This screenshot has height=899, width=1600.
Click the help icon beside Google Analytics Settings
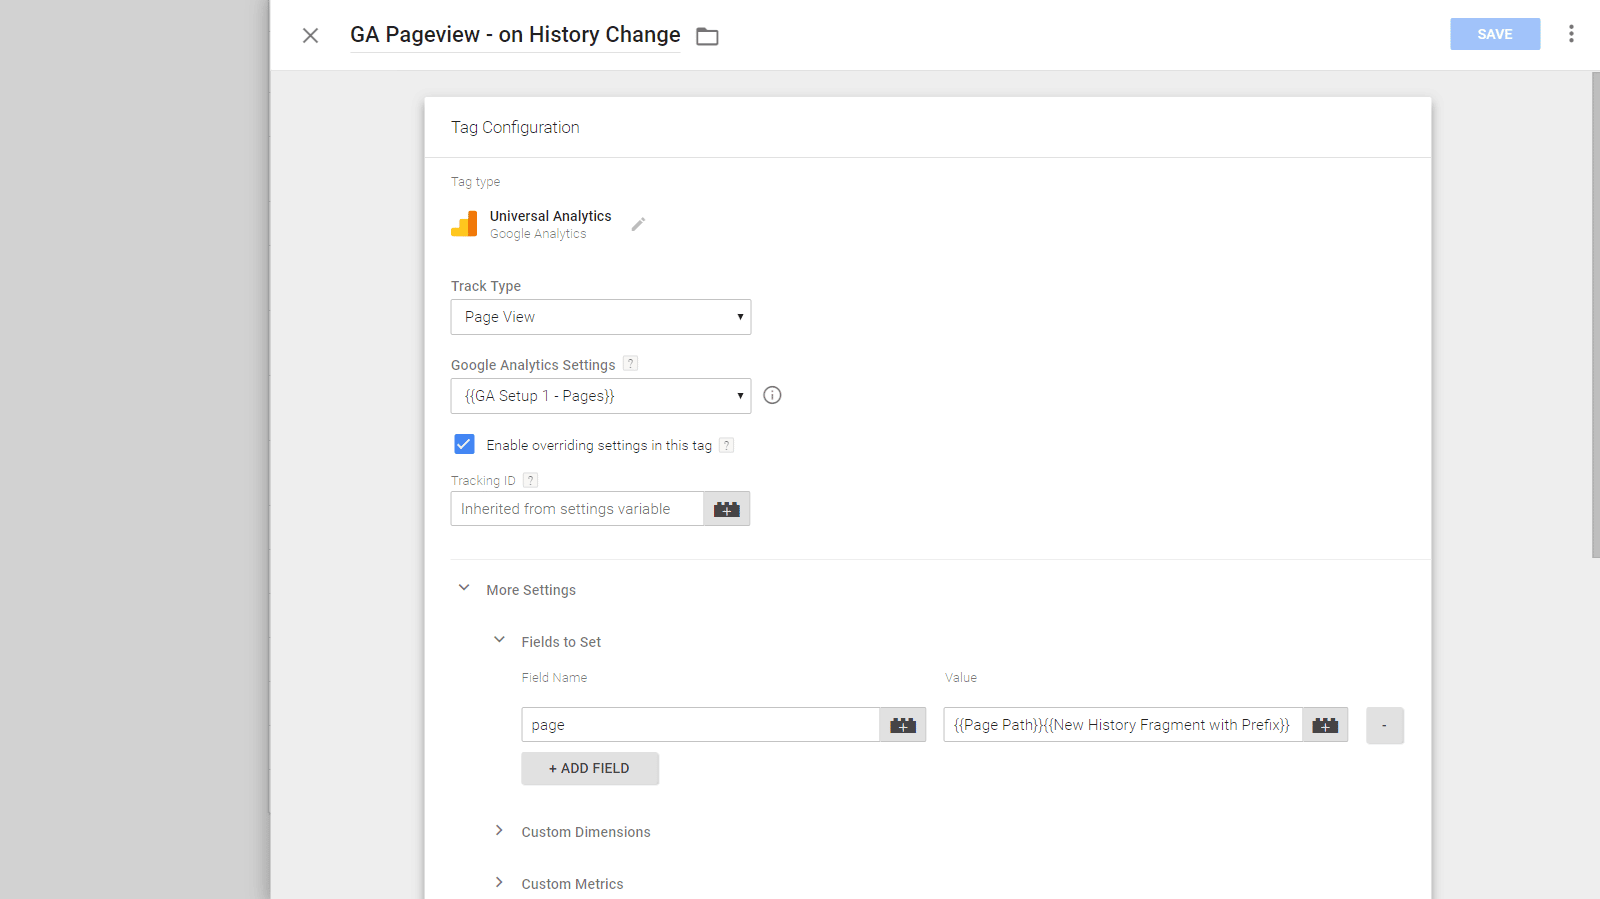(630, 364)
